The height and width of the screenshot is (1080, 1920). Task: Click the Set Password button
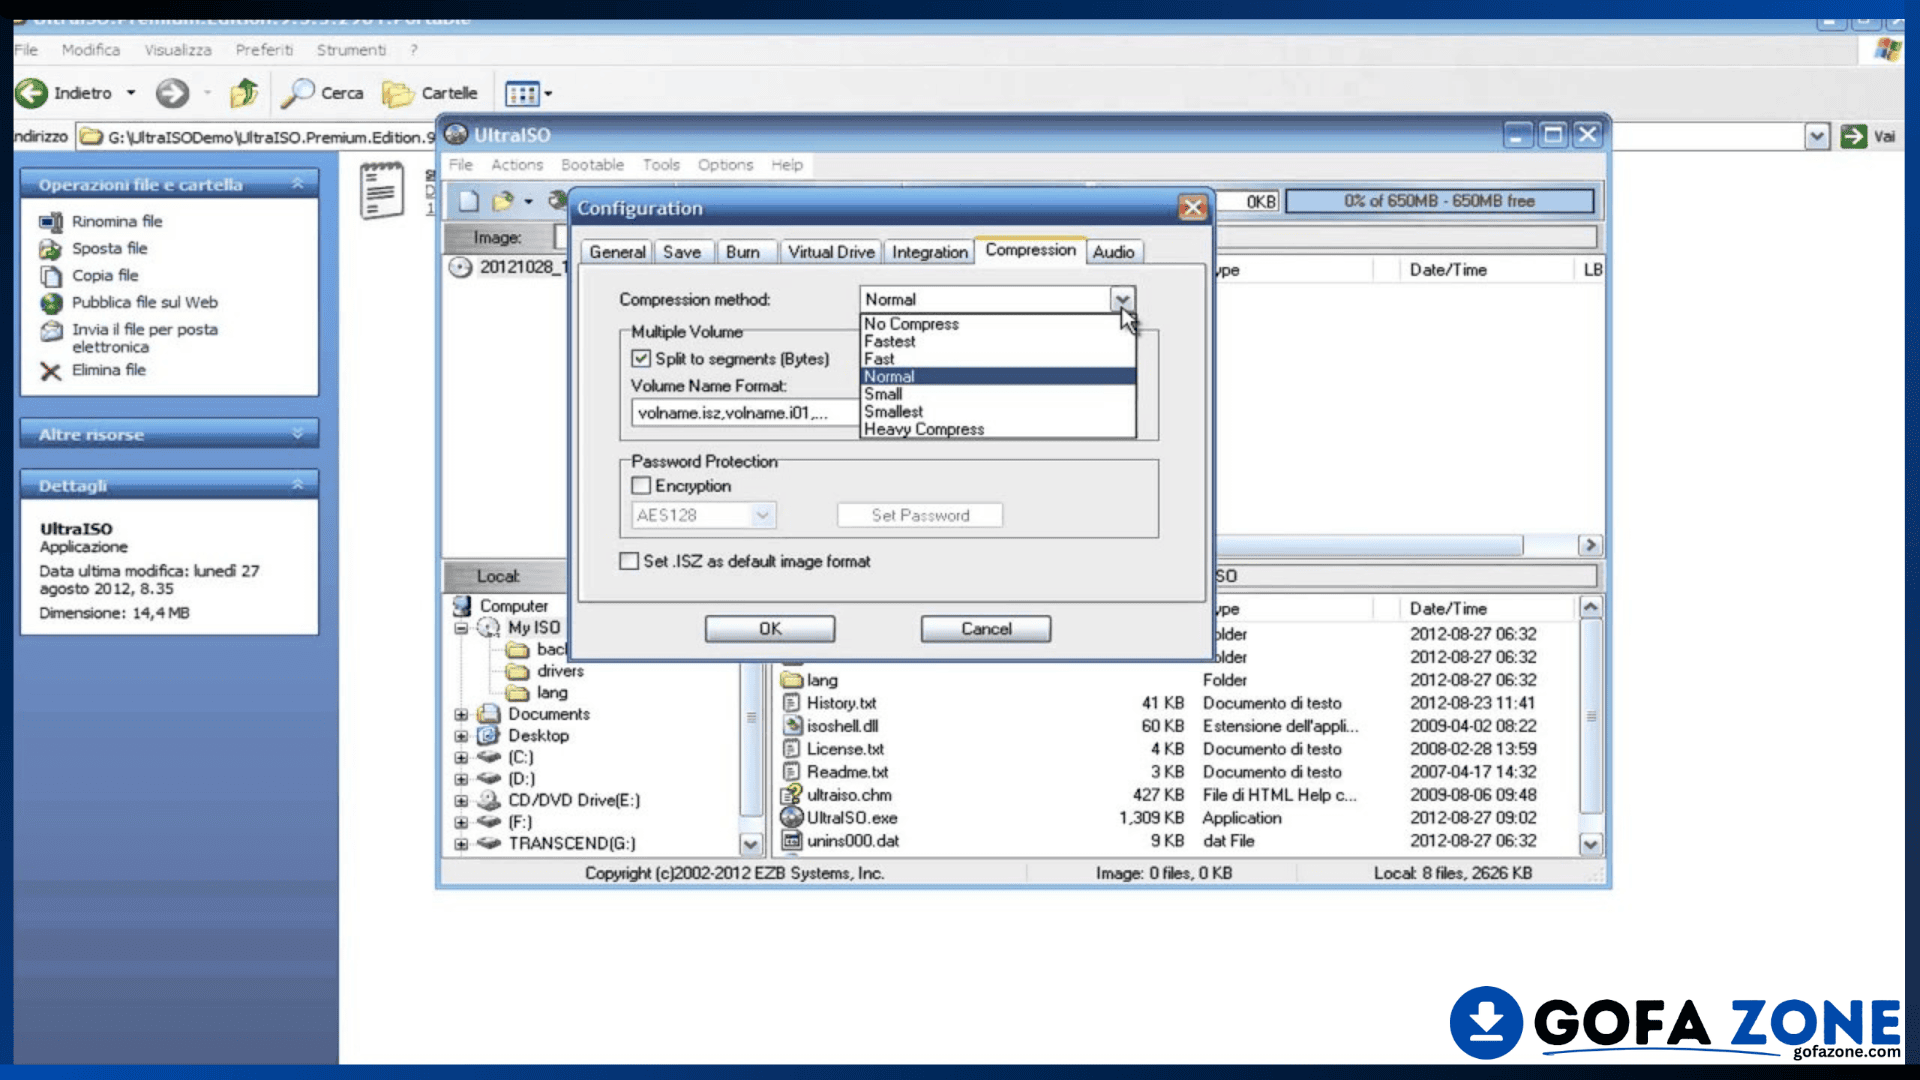pyautogui.click(x=920, y=515)
